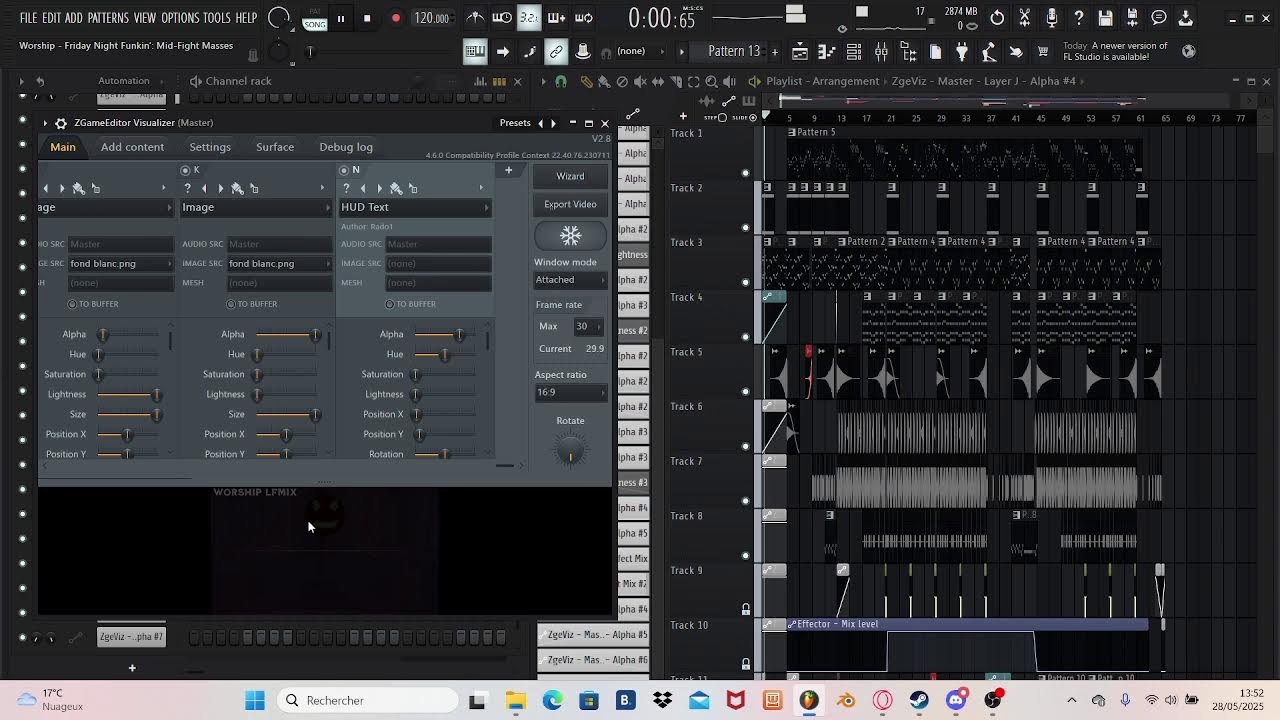Click the render/export download icon
Screen dimensions: 1280x720
pos(1185,18)
